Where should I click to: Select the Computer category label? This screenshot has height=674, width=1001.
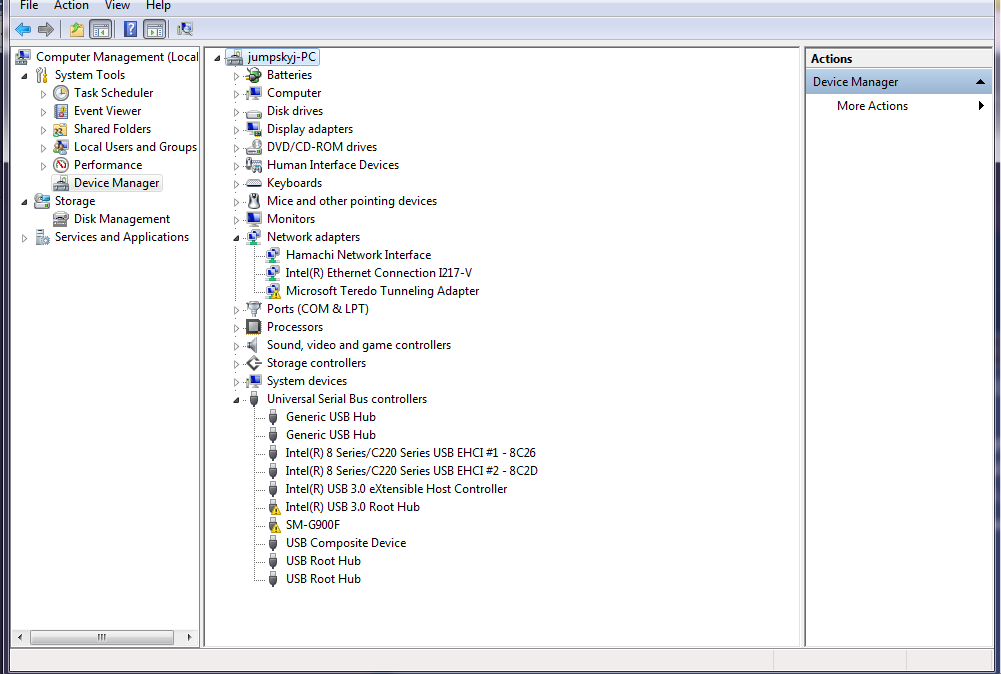[294, 93]
